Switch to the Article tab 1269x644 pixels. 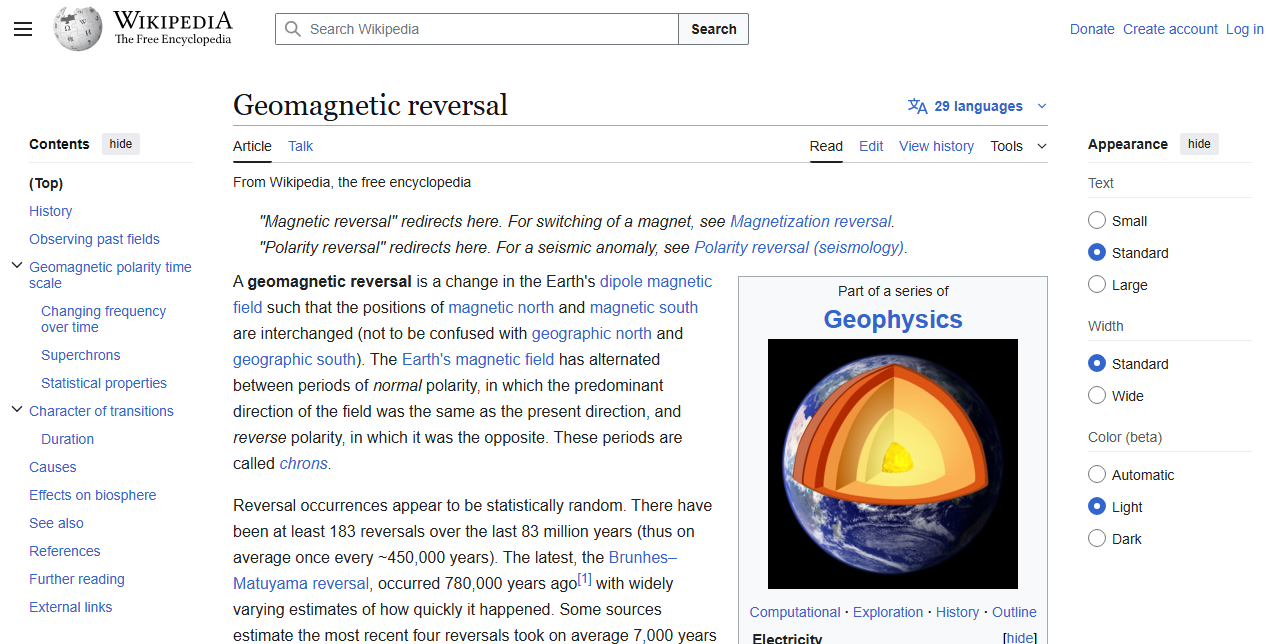pos(252,146)
